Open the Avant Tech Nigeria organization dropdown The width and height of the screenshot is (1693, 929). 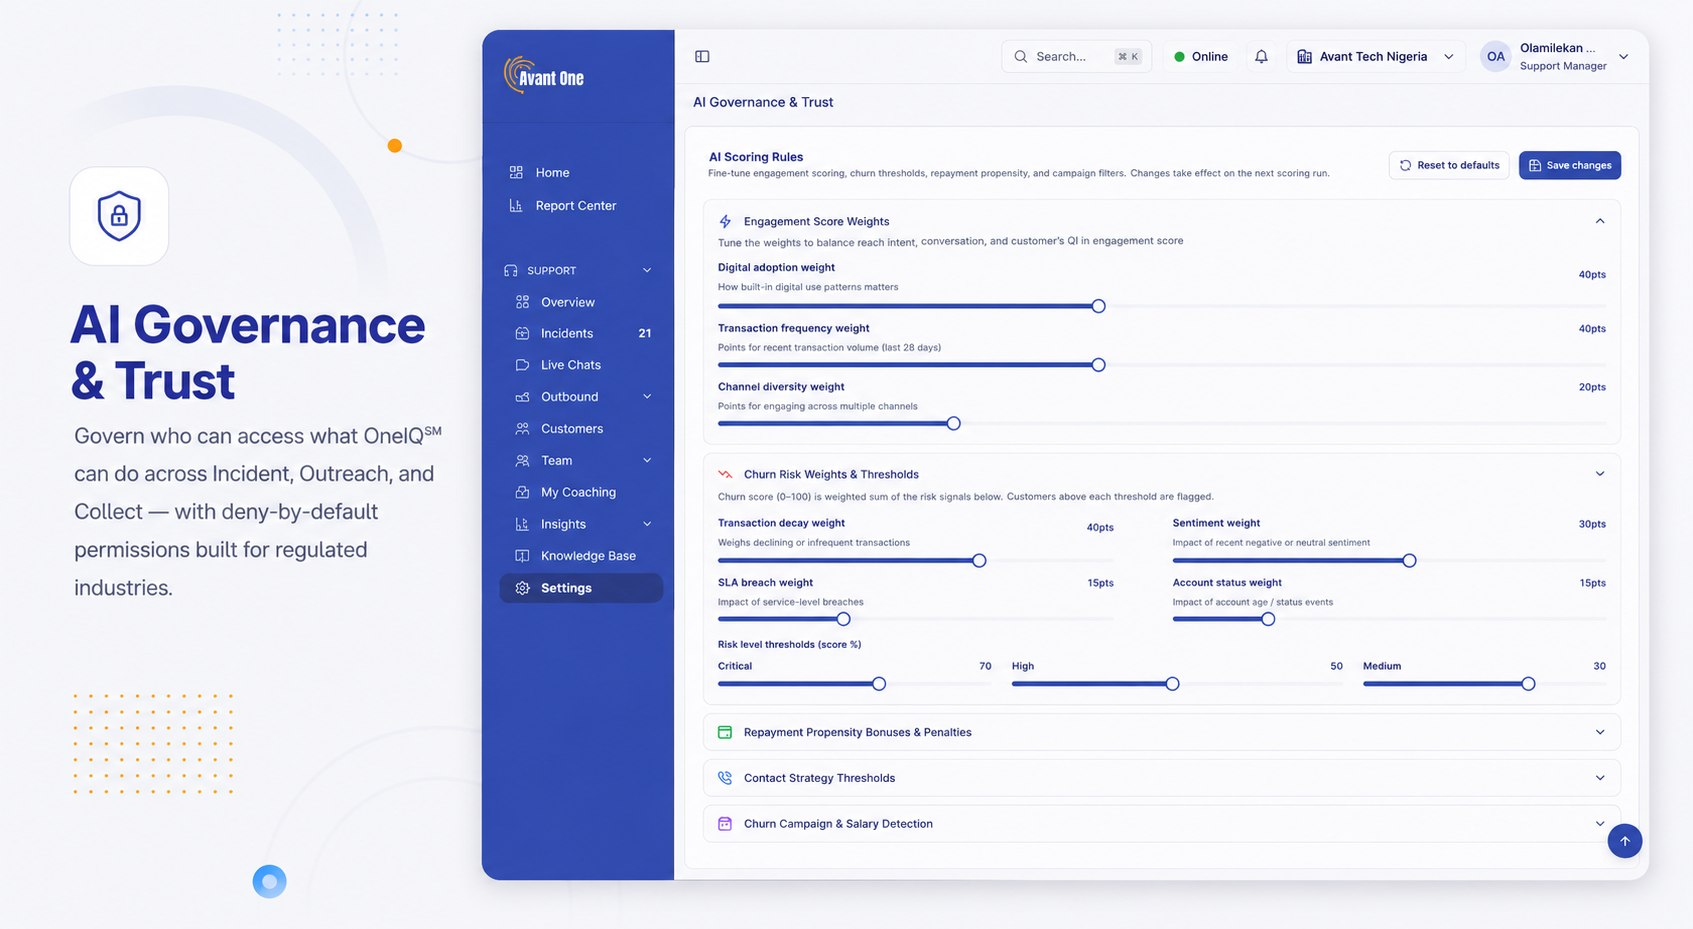click(x=1375, y=57)
